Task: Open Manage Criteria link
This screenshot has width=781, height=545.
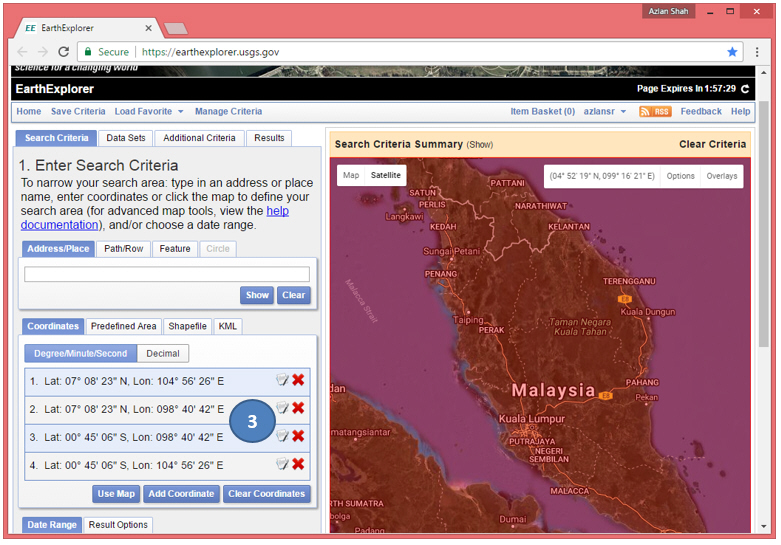Action: click(229, 112)
